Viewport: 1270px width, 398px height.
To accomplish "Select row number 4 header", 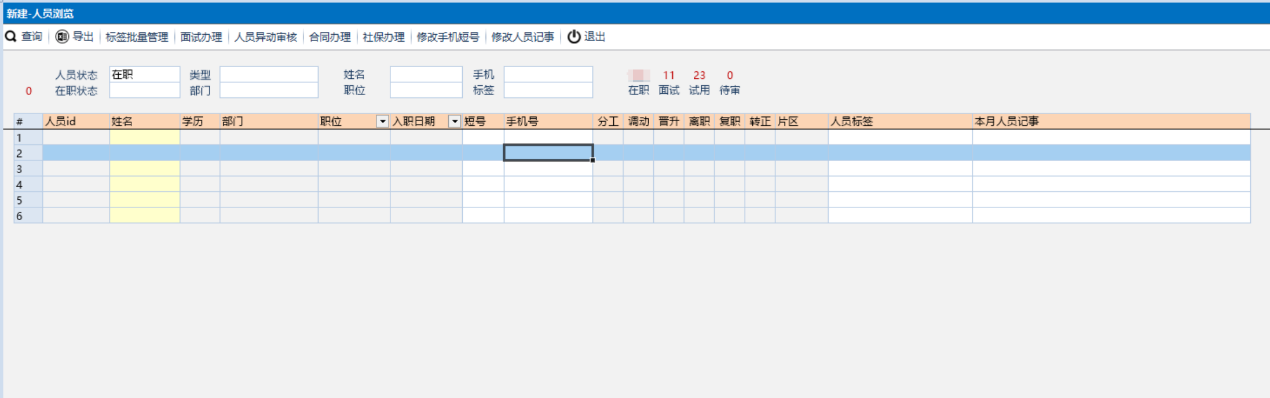I will (28, 184).
